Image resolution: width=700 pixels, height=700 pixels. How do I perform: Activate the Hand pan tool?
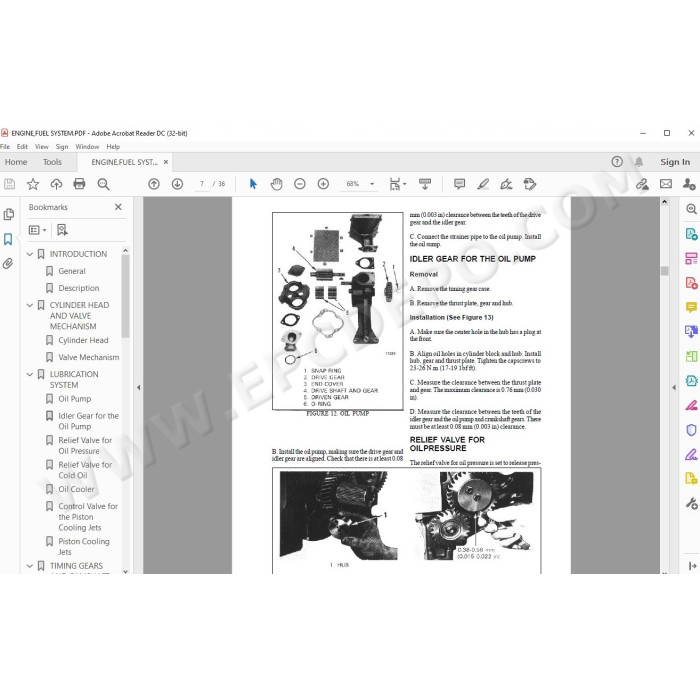277,184
